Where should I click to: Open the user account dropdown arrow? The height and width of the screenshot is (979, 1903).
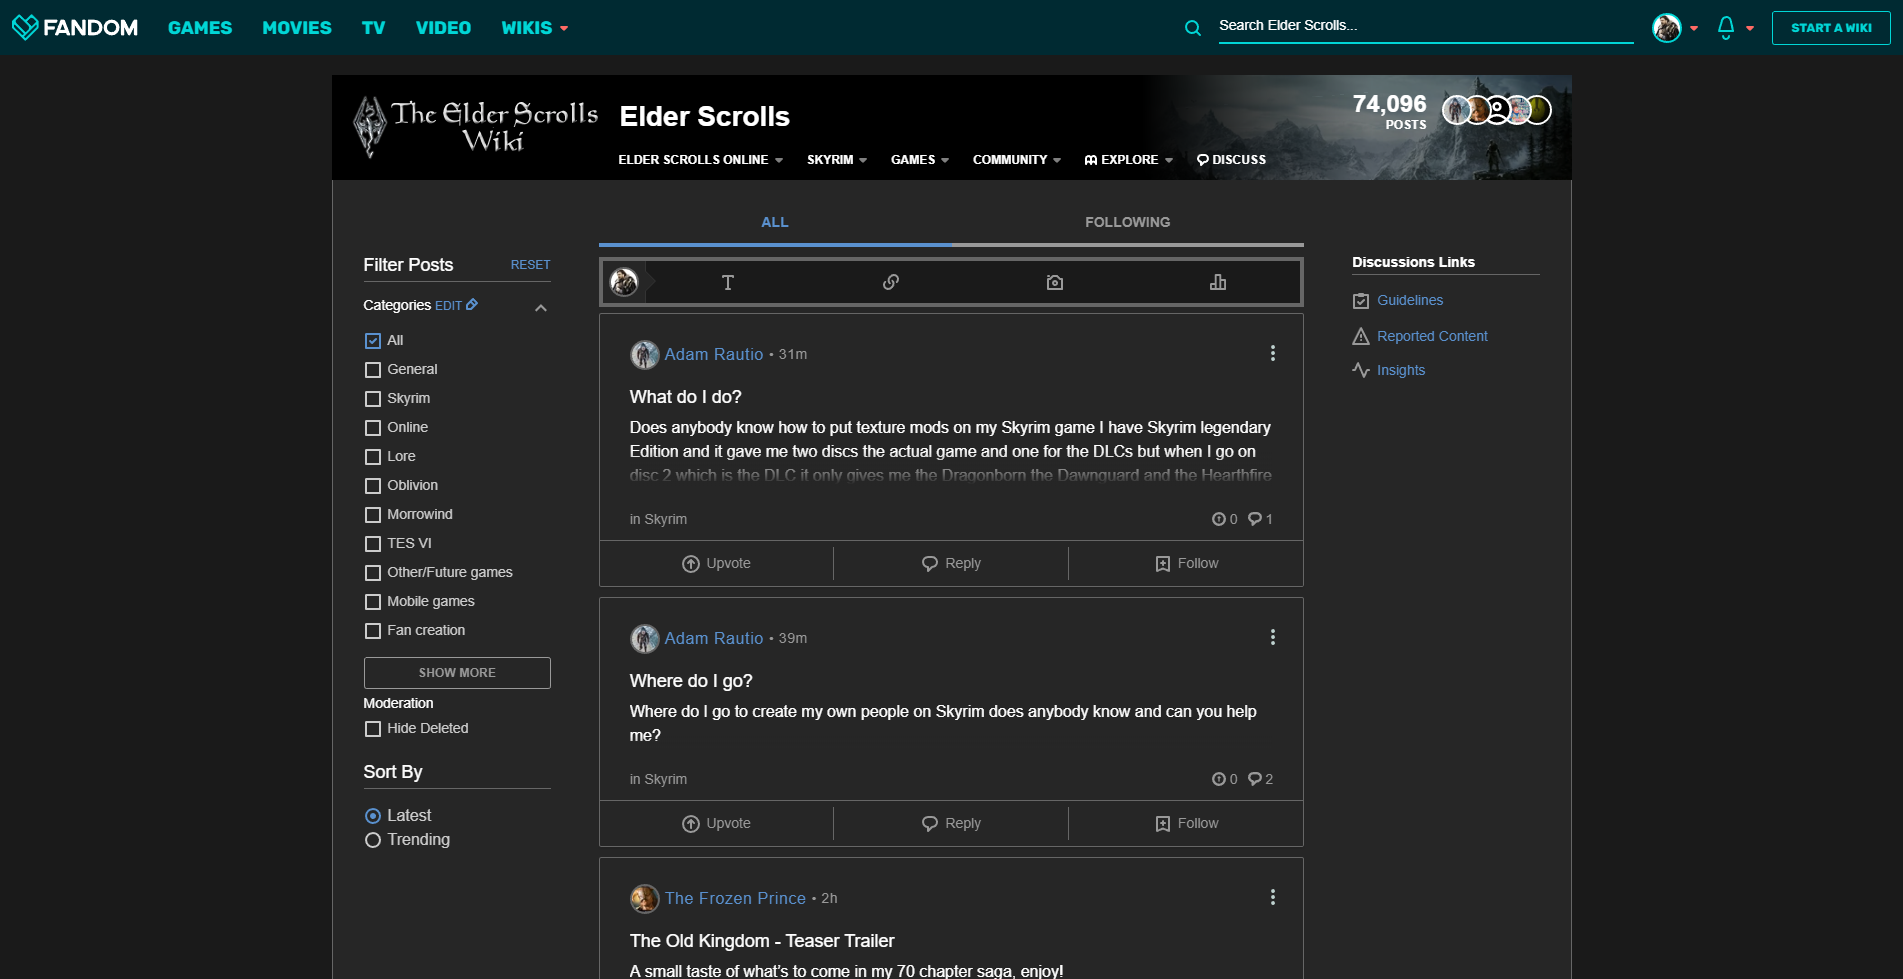tap(1694, 29)
